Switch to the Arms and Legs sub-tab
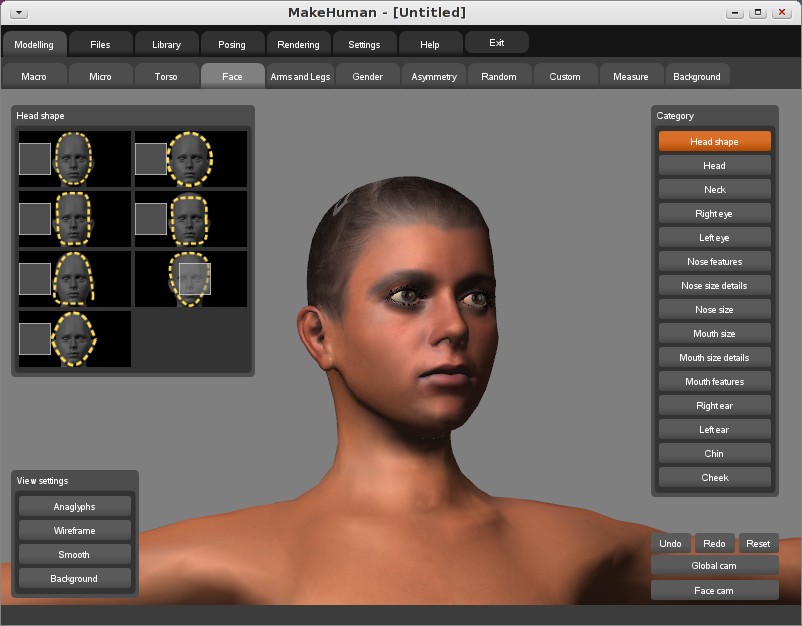This screenshot has height=626, width=802. pyautogui.click(x=300, y=76)
